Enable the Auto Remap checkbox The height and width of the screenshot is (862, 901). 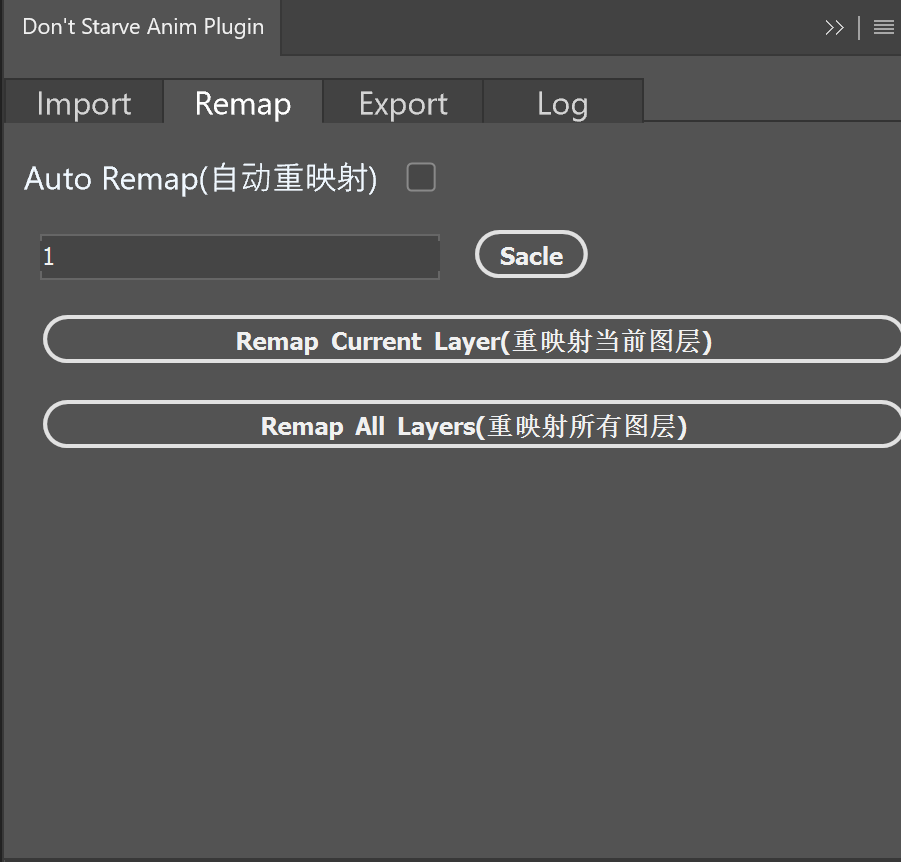pos(421,178)
